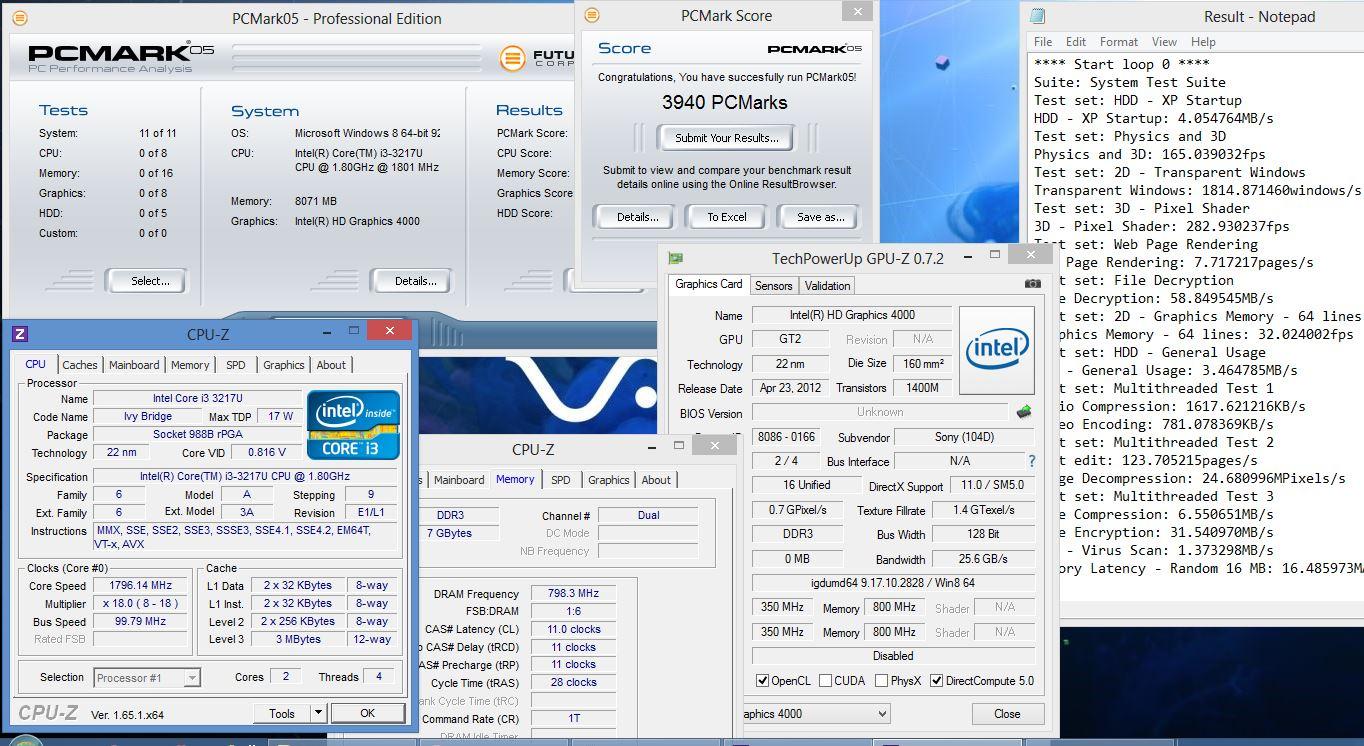
Task: Open the Notepad View menu
Action: 1164,42
